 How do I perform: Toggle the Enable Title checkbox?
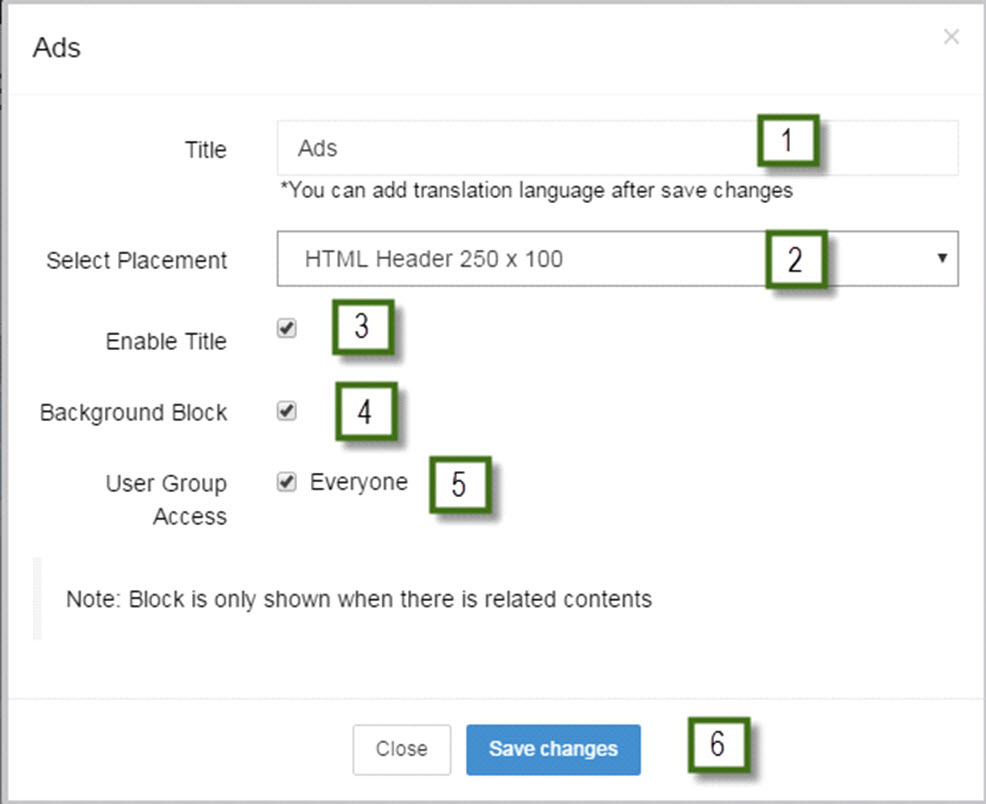[x=287, y=328]
